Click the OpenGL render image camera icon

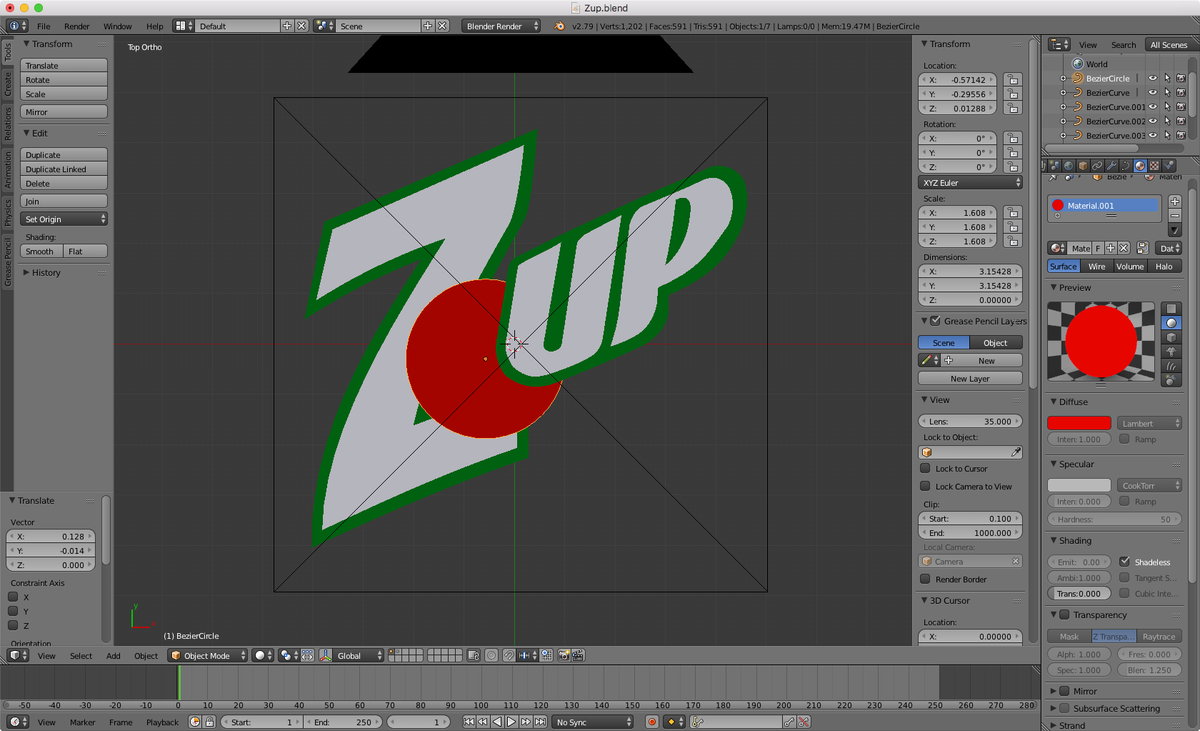click(564, 656)
